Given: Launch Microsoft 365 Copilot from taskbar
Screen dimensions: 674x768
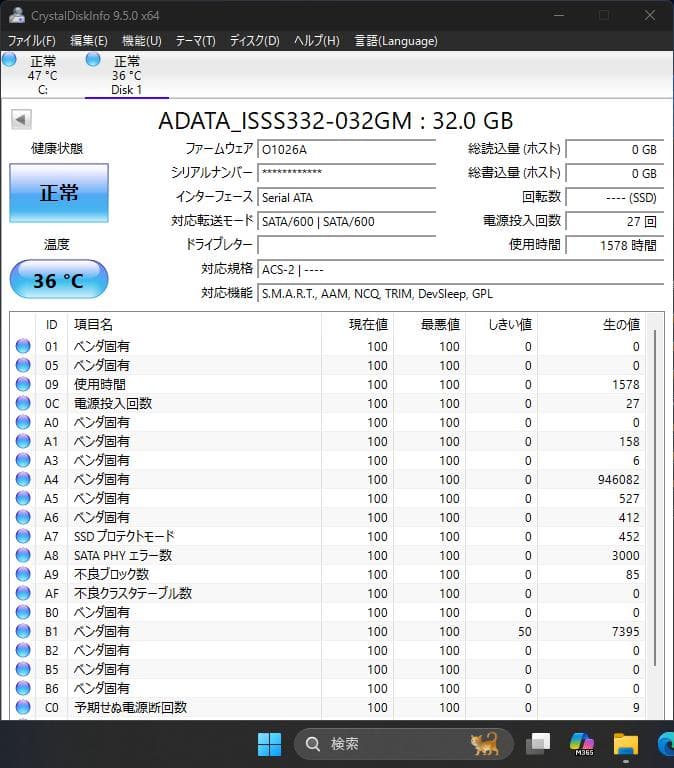Looking at the screenshot, I should click(582, 744).
